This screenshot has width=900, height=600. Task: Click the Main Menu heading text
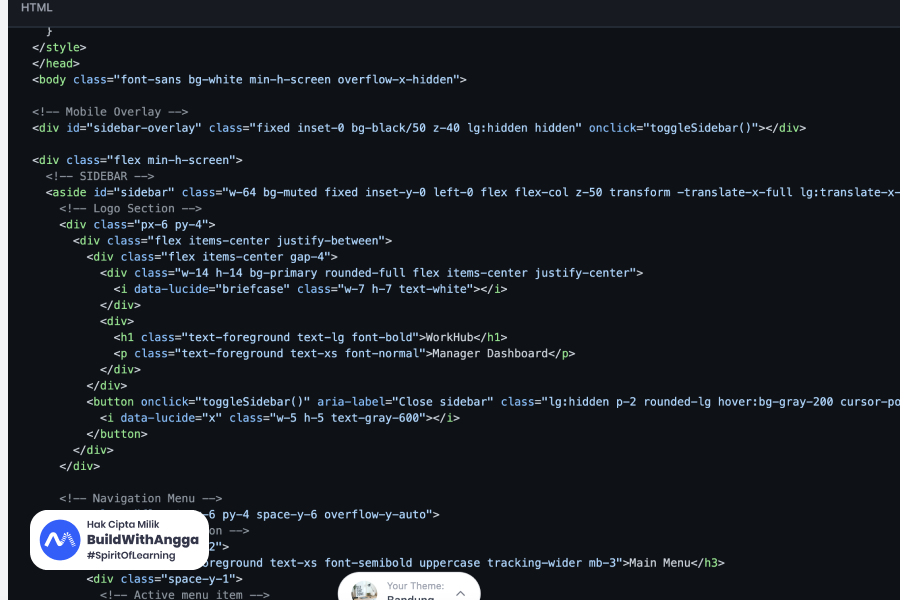coord(659,562)
